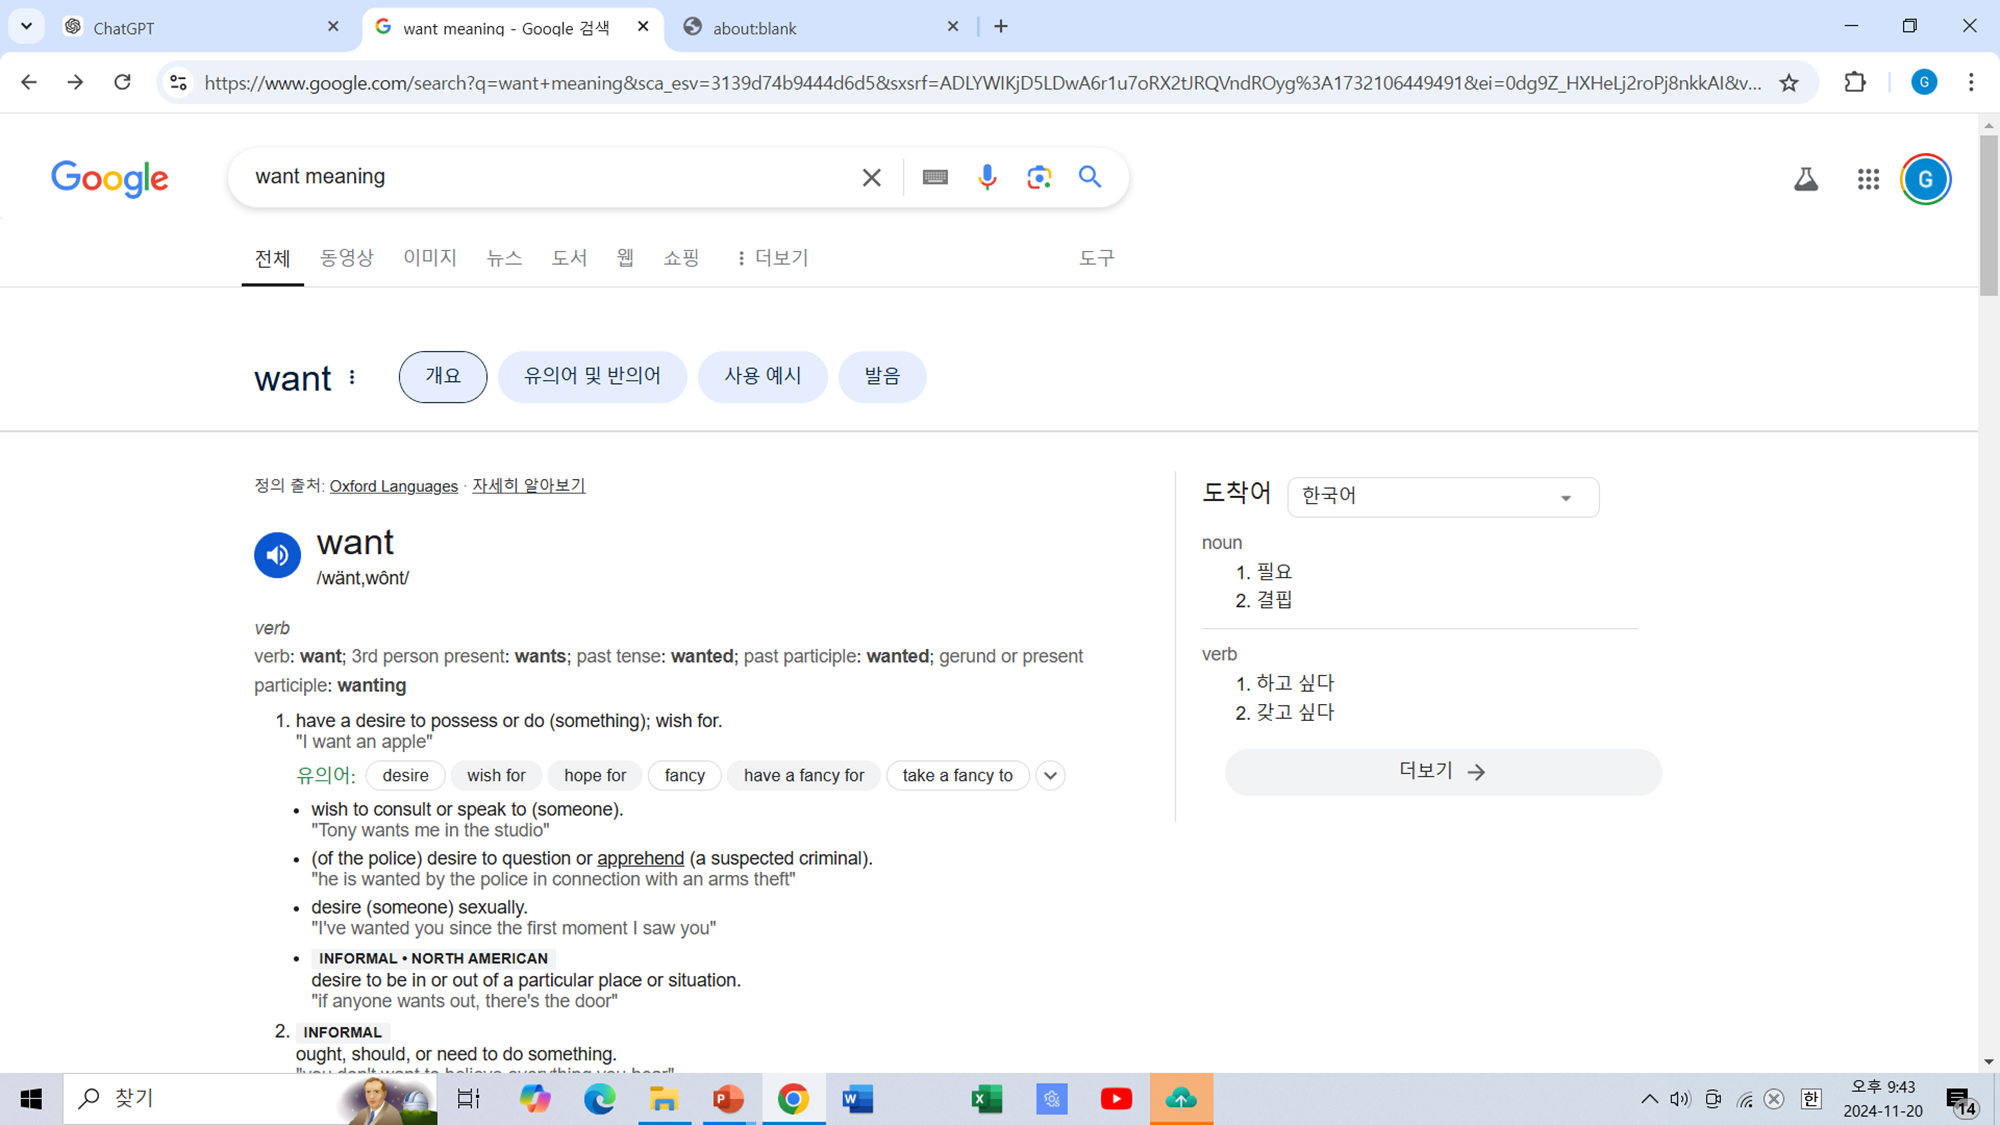Open the 한국어 target language dropdown
The image size is (2000, 1125).
pos(1442,497)
